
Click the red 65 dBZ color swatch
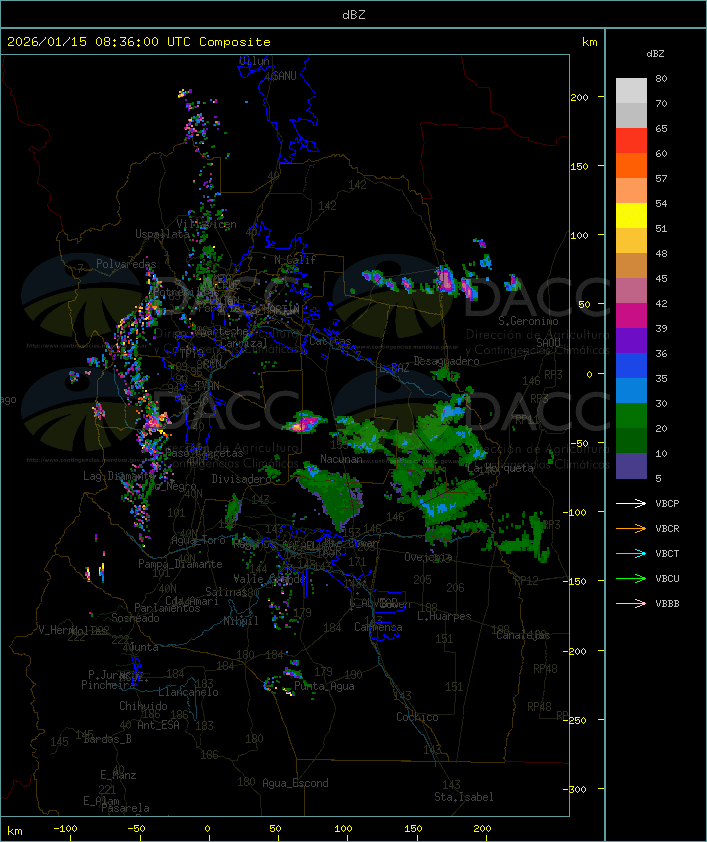pyautogui.click(x=631, y=141)
